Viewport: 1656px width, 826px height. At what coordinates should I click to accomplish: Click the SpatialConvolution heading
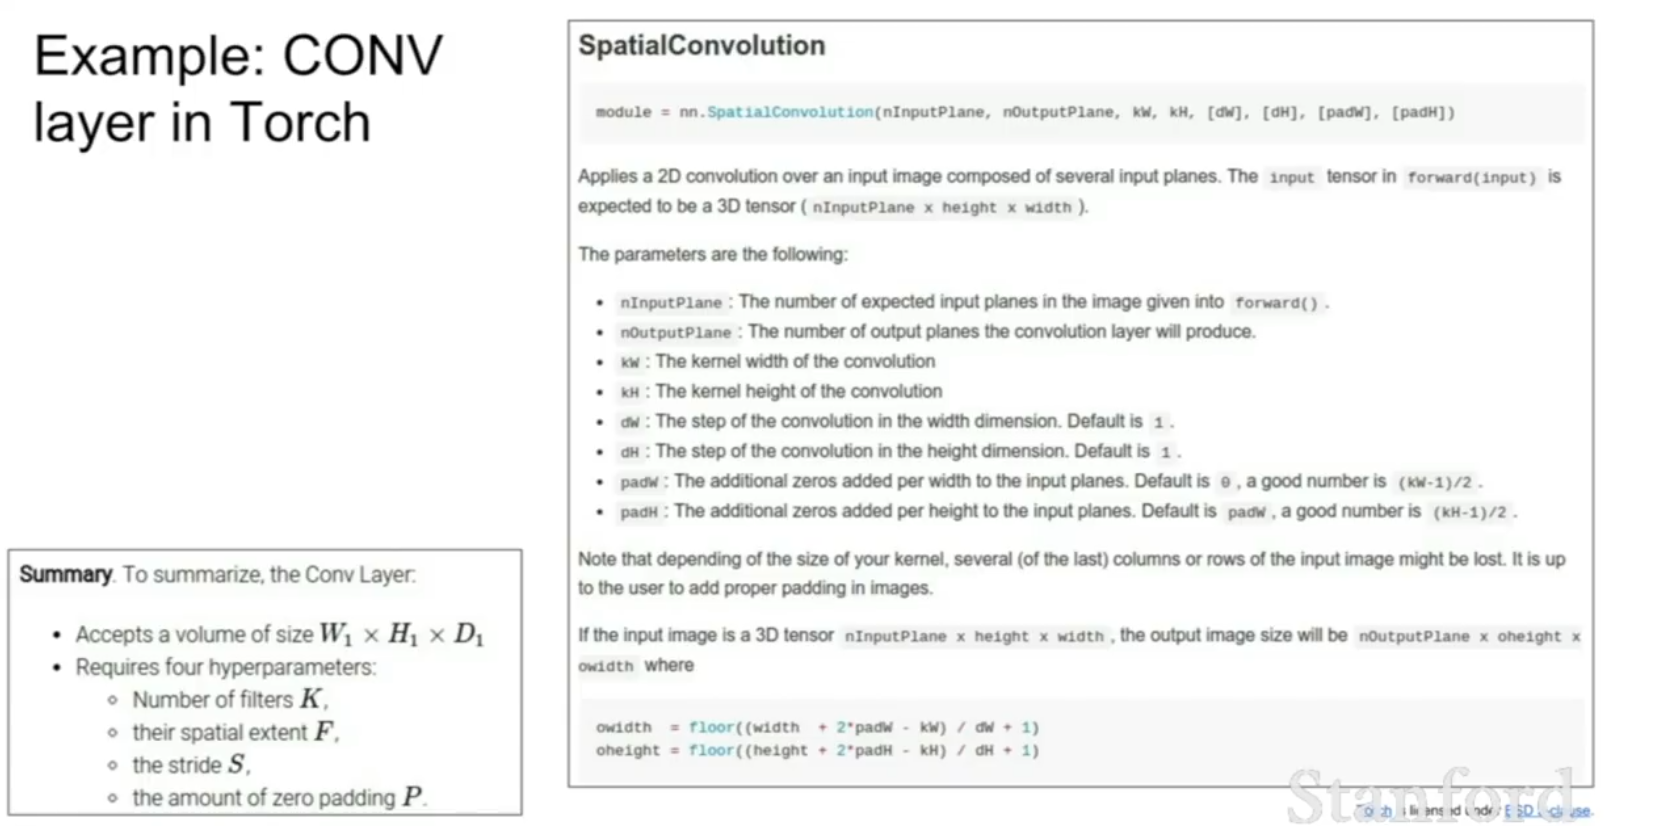pyautogui.click(x=702, y=46)
